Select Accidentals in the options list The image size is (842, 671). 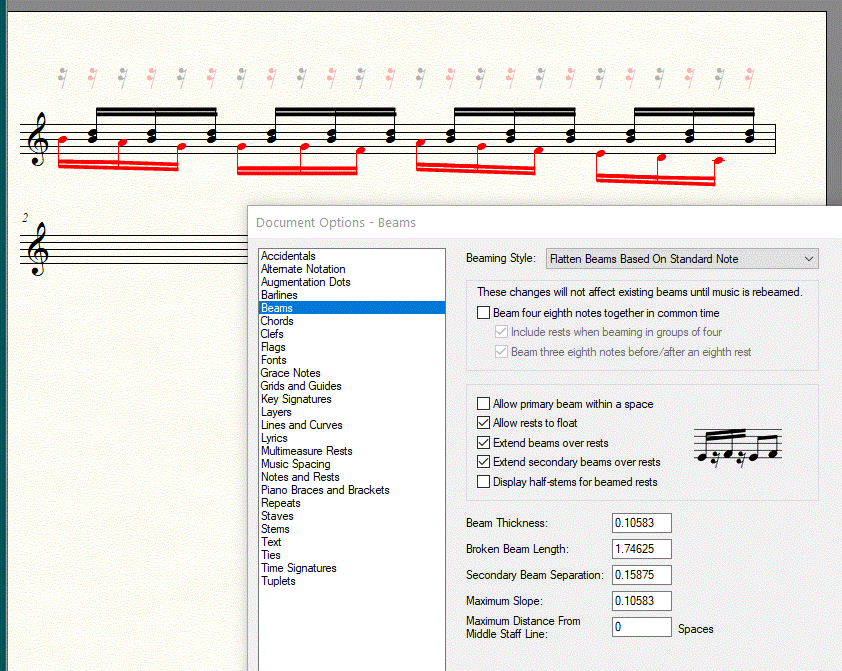point(288,256)
